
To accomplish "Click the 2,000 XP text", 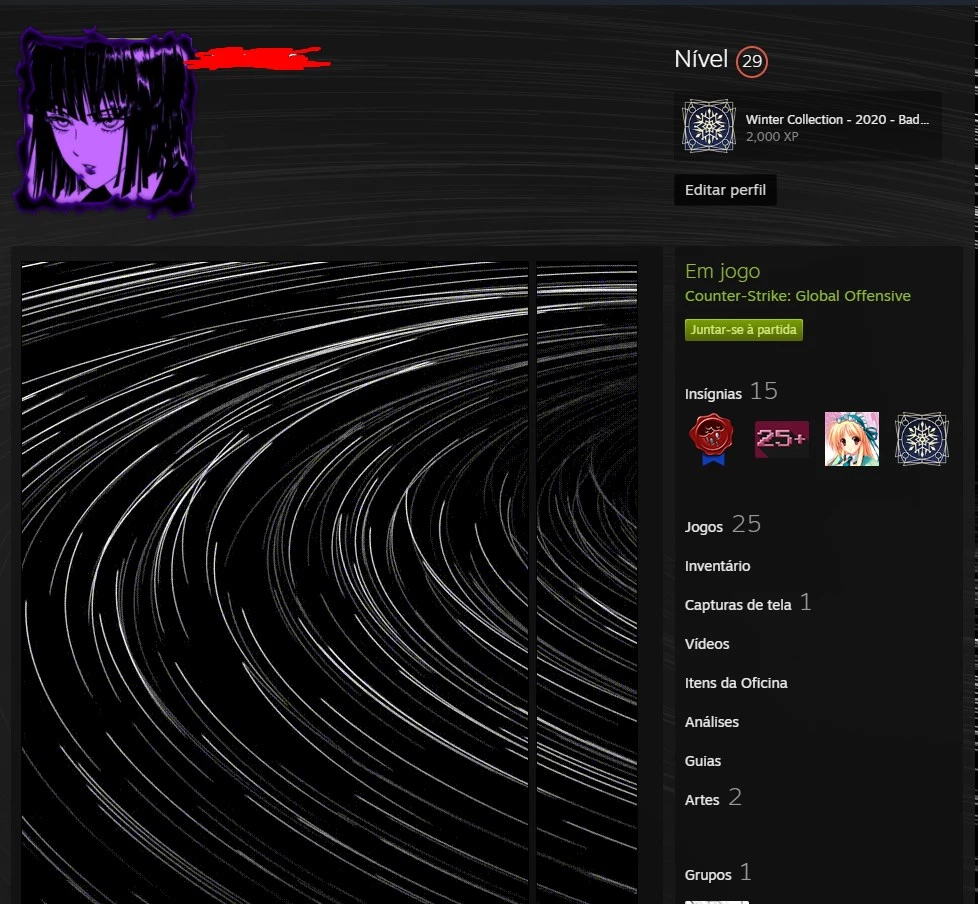I will (772, 137).
